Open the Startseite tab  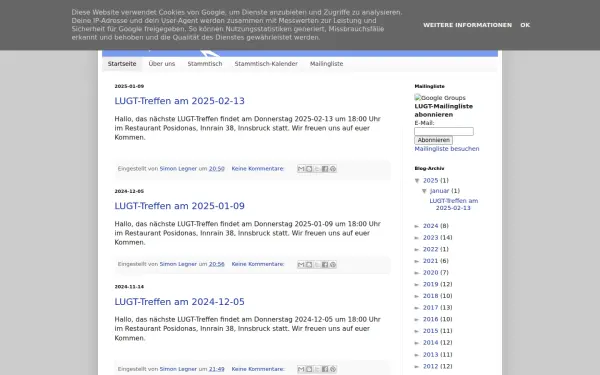pyautogui.click(x=122, y=64)
